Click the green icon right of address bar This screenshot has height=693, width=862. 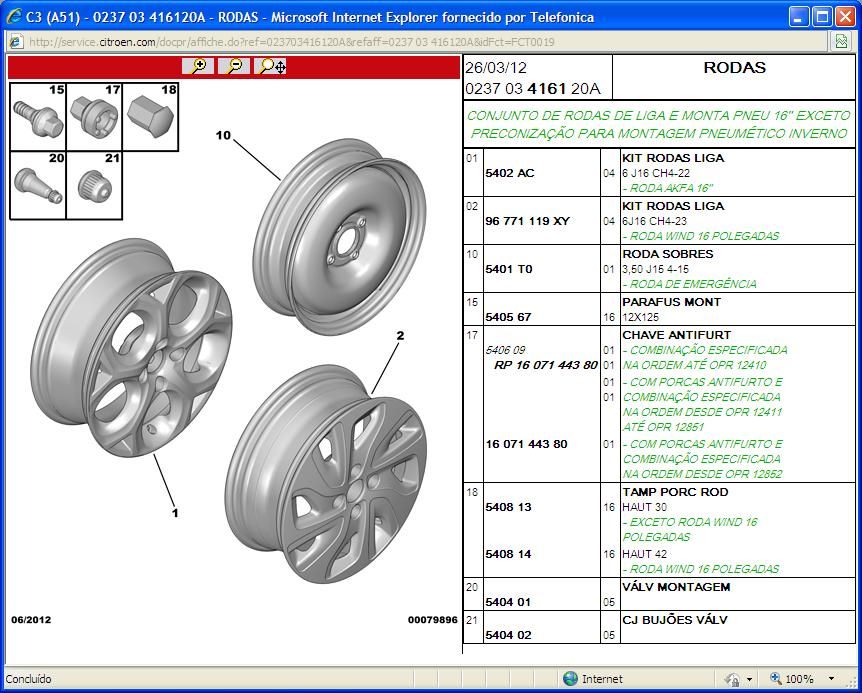click(x=841, y=42)
